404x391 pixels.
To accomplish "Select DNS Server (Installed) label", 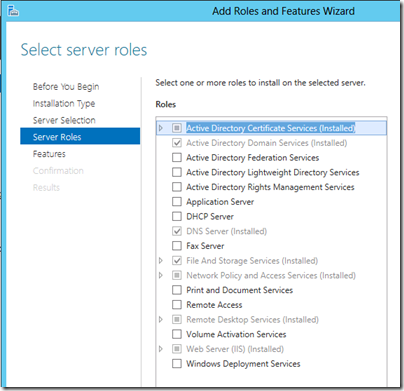I will [x=227, y=231].
